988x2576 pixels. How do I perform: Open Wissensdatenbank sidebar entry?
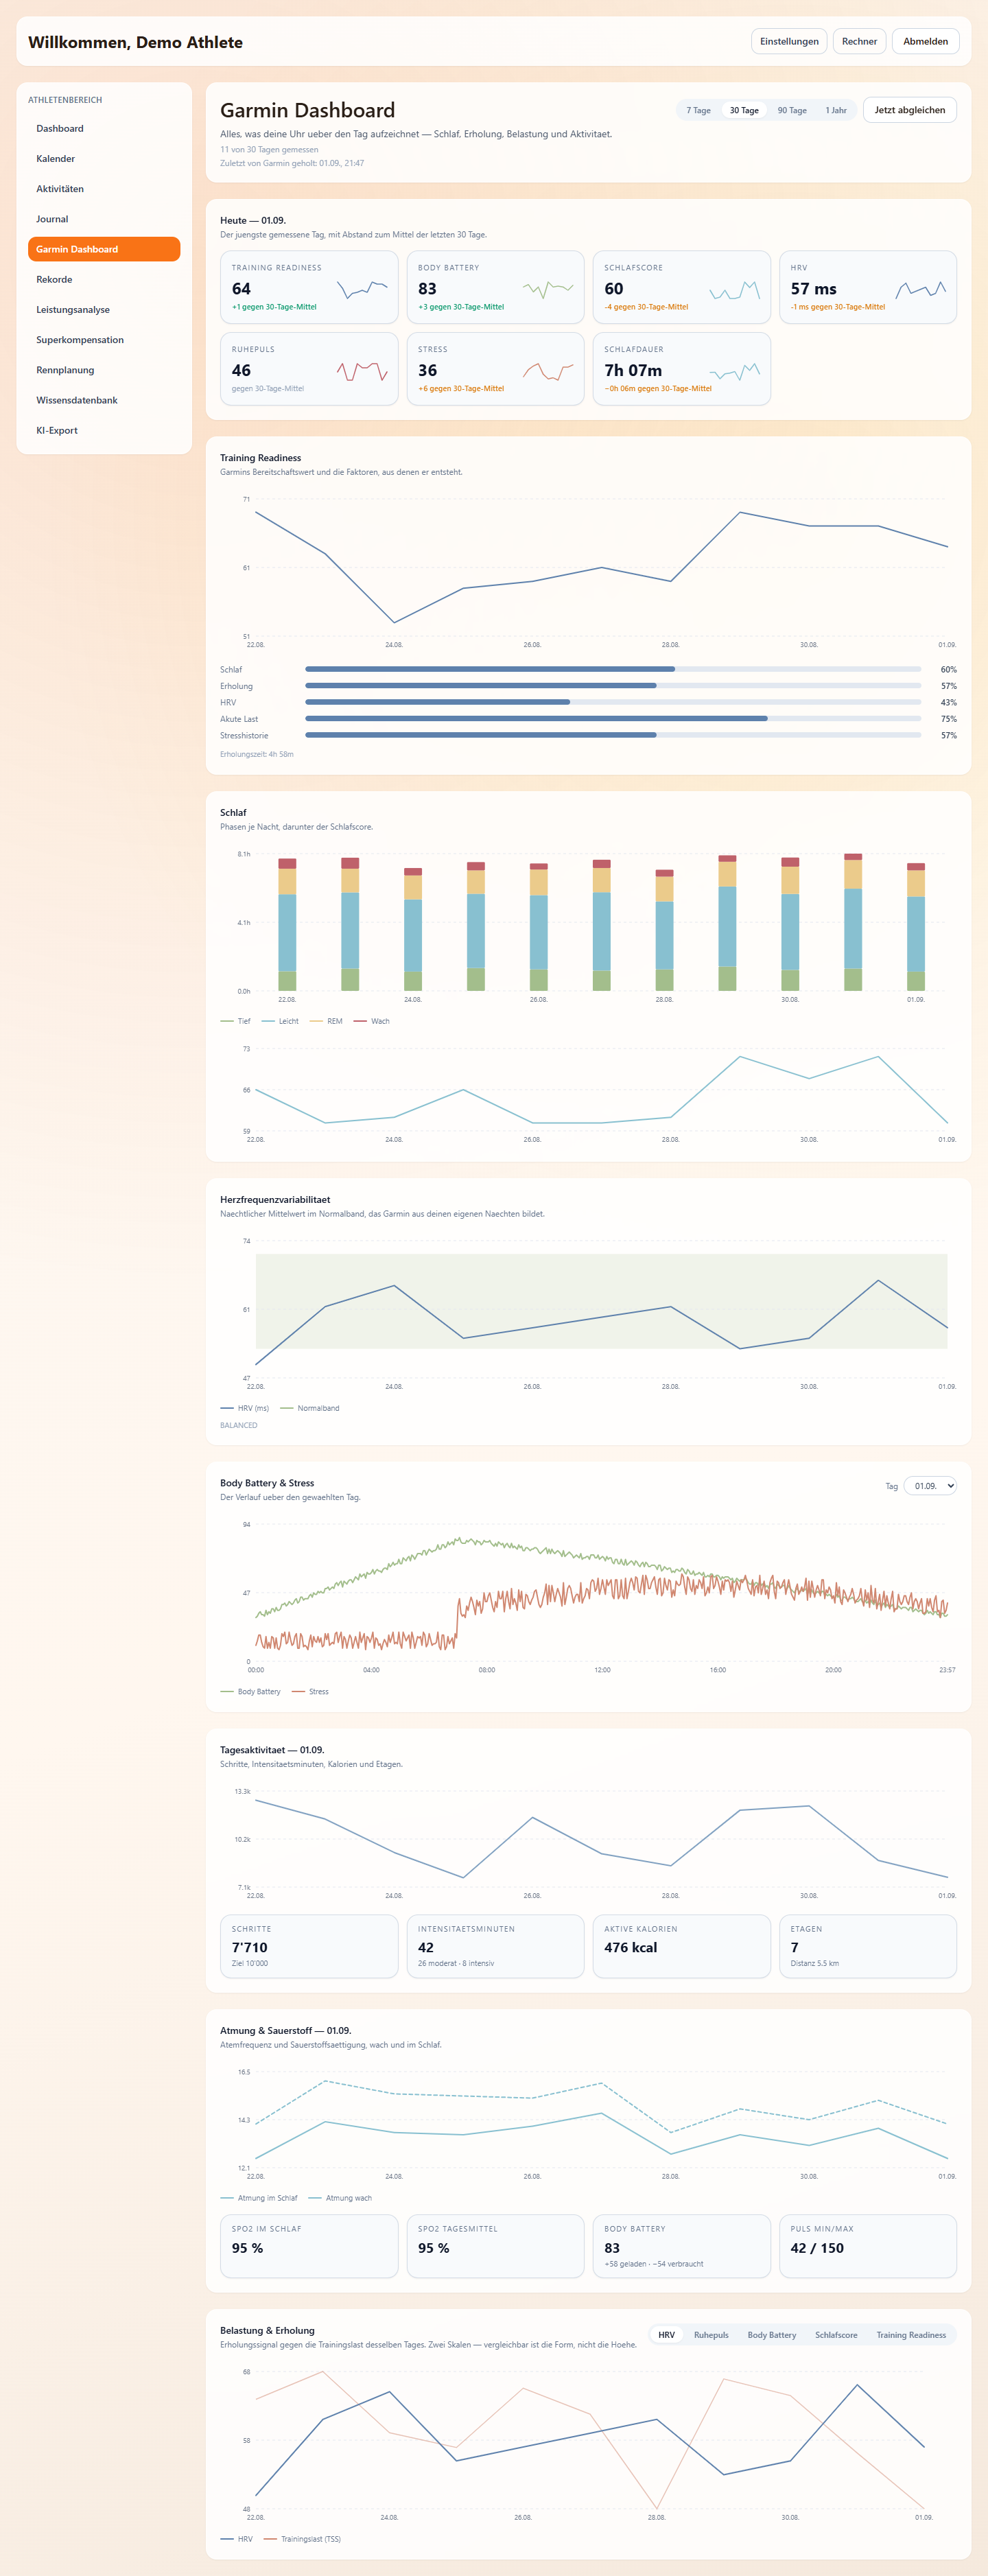click(104, 400)
